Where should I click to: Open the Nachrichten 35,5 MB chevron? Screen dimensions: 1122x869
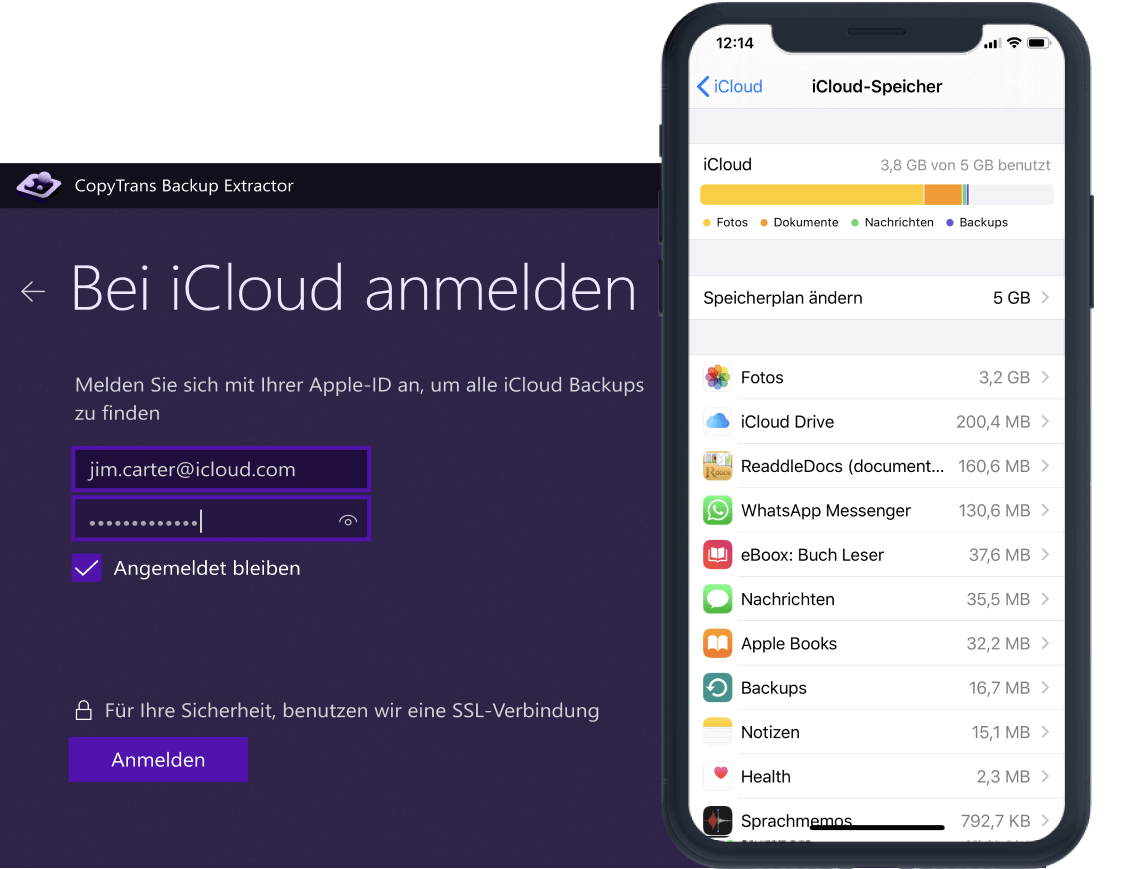(1045, 599)
